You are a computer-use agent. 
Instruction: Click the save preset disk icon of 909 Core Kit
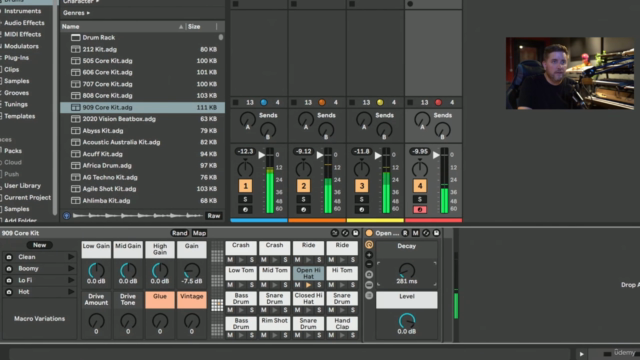point(356,233)
